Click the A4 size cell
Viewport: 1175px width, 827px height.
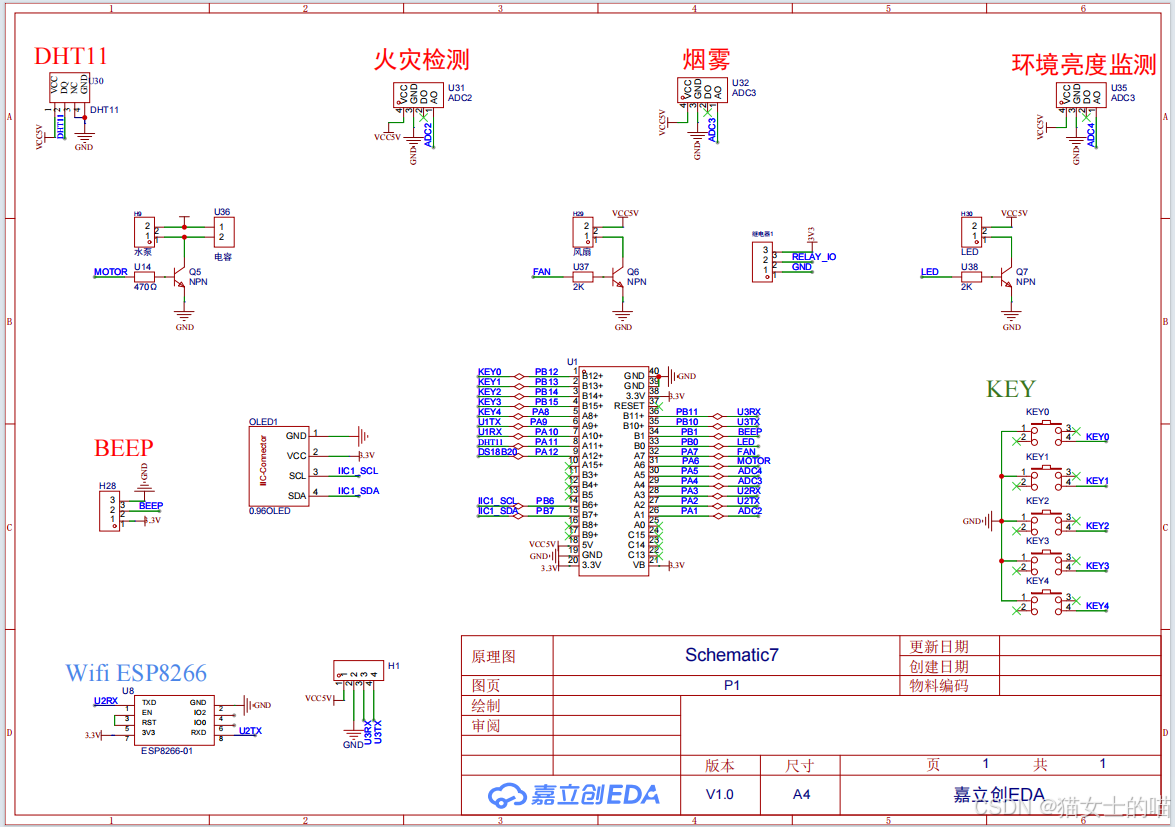click(x=801, y=794)
